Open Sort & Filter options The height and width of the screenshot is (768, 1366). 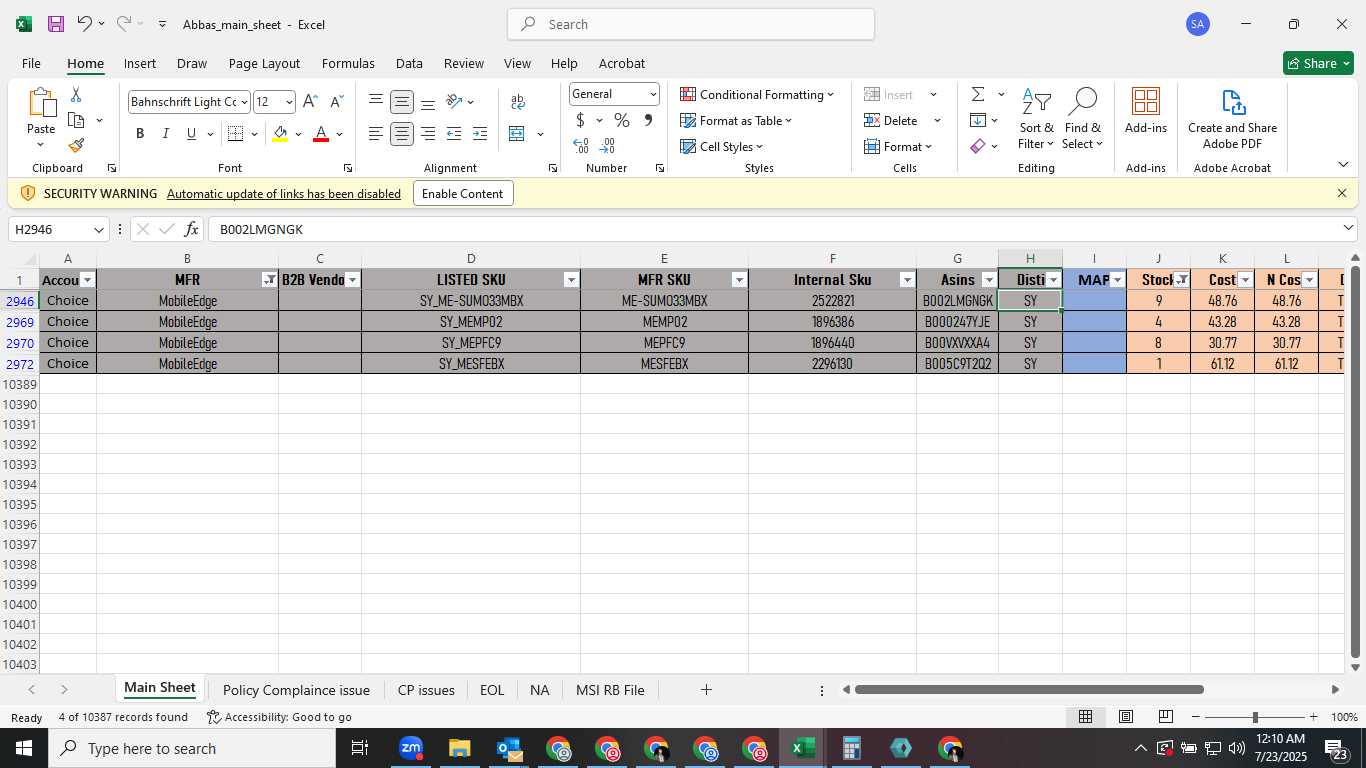(1036, 119)
